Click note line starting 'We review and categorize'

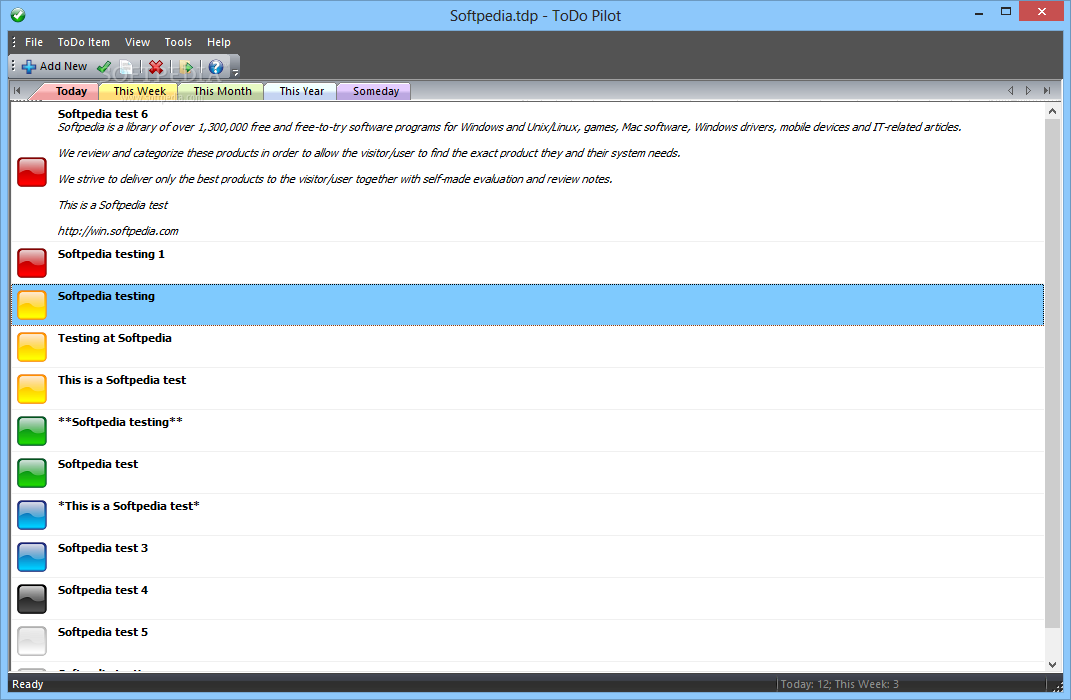click(x=369, y=153)
